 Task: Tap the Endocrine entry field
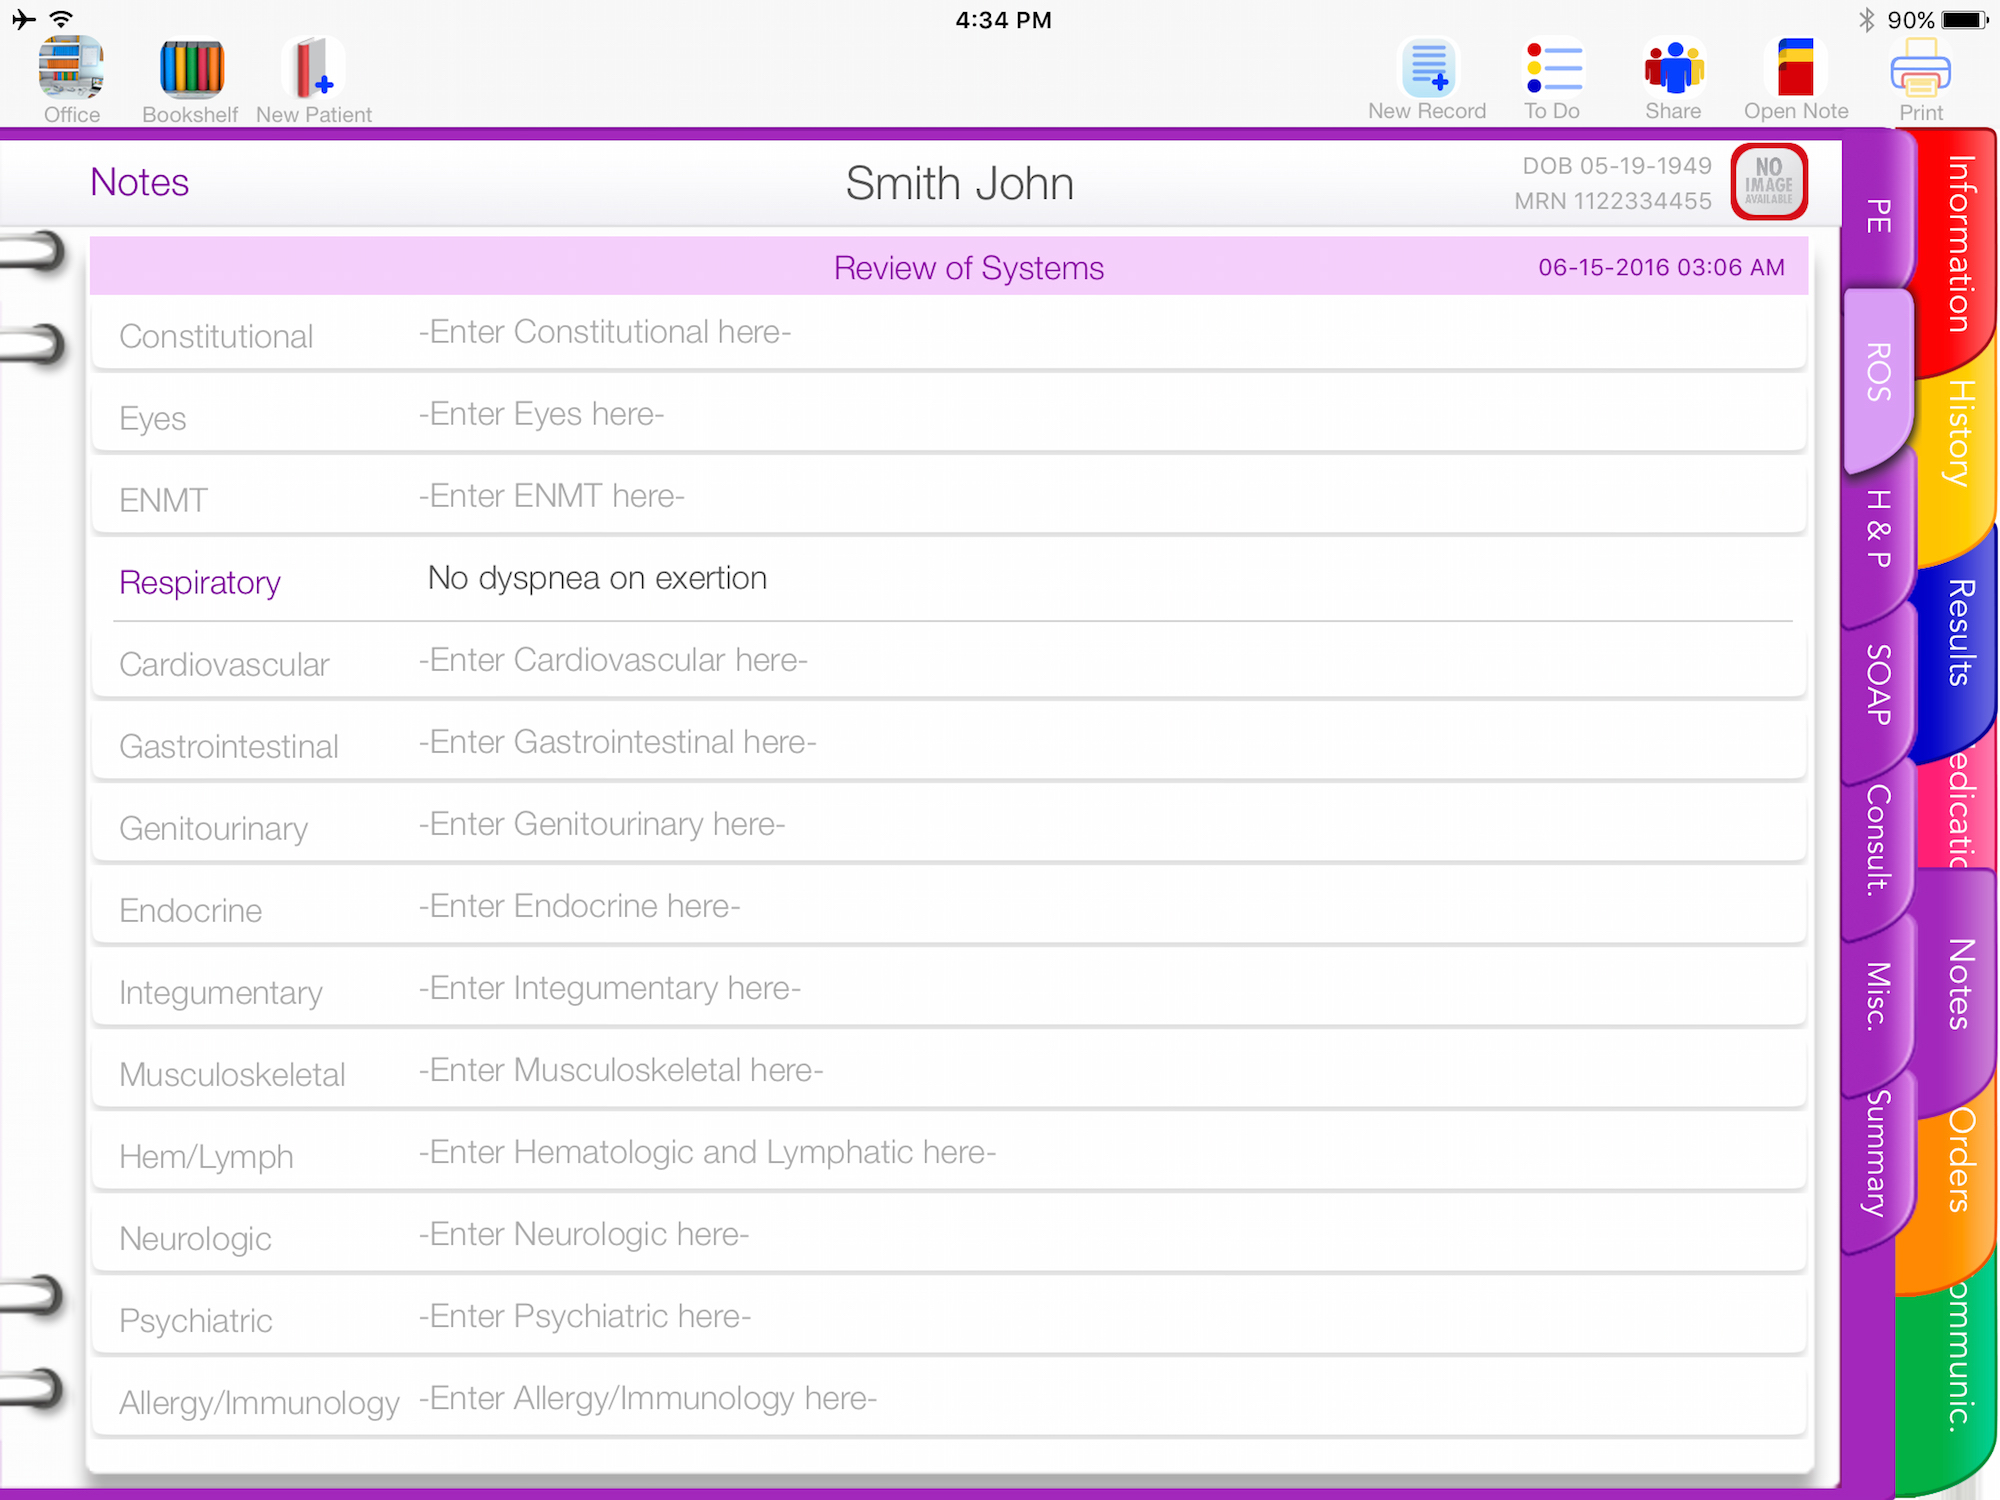(x=1110, y=906)
